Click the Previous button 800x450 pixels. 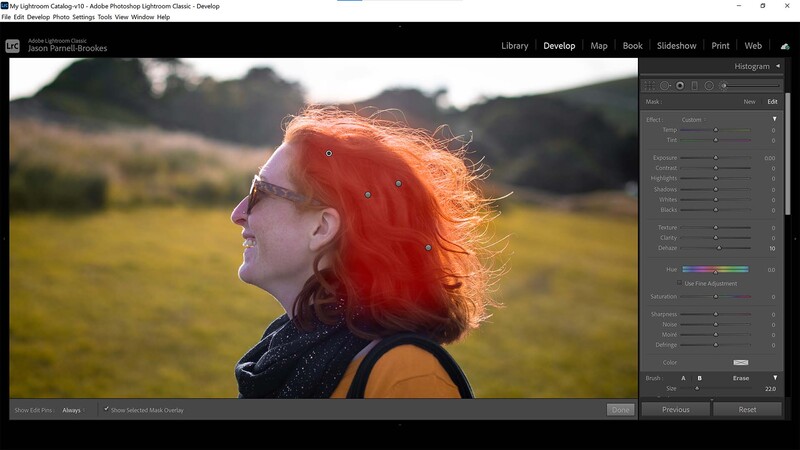pos(676,409)
